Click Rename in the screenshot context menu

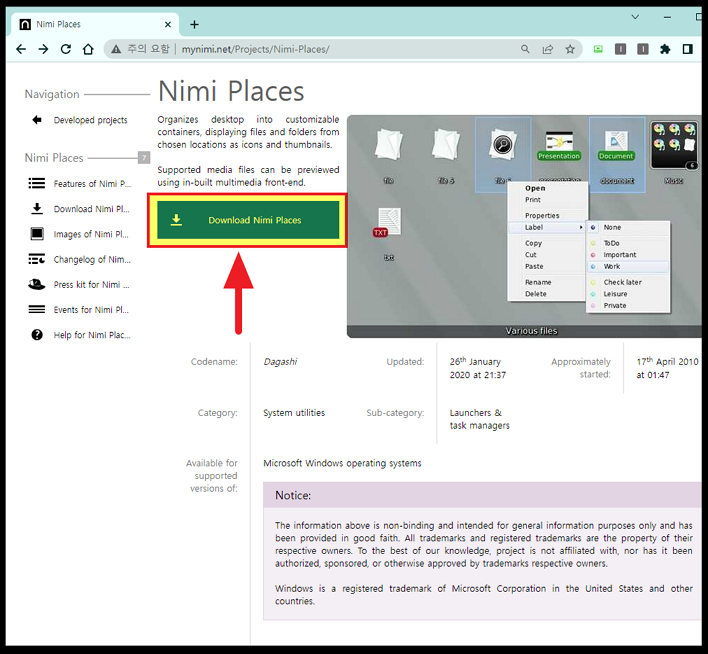click(x=538, y=282)
